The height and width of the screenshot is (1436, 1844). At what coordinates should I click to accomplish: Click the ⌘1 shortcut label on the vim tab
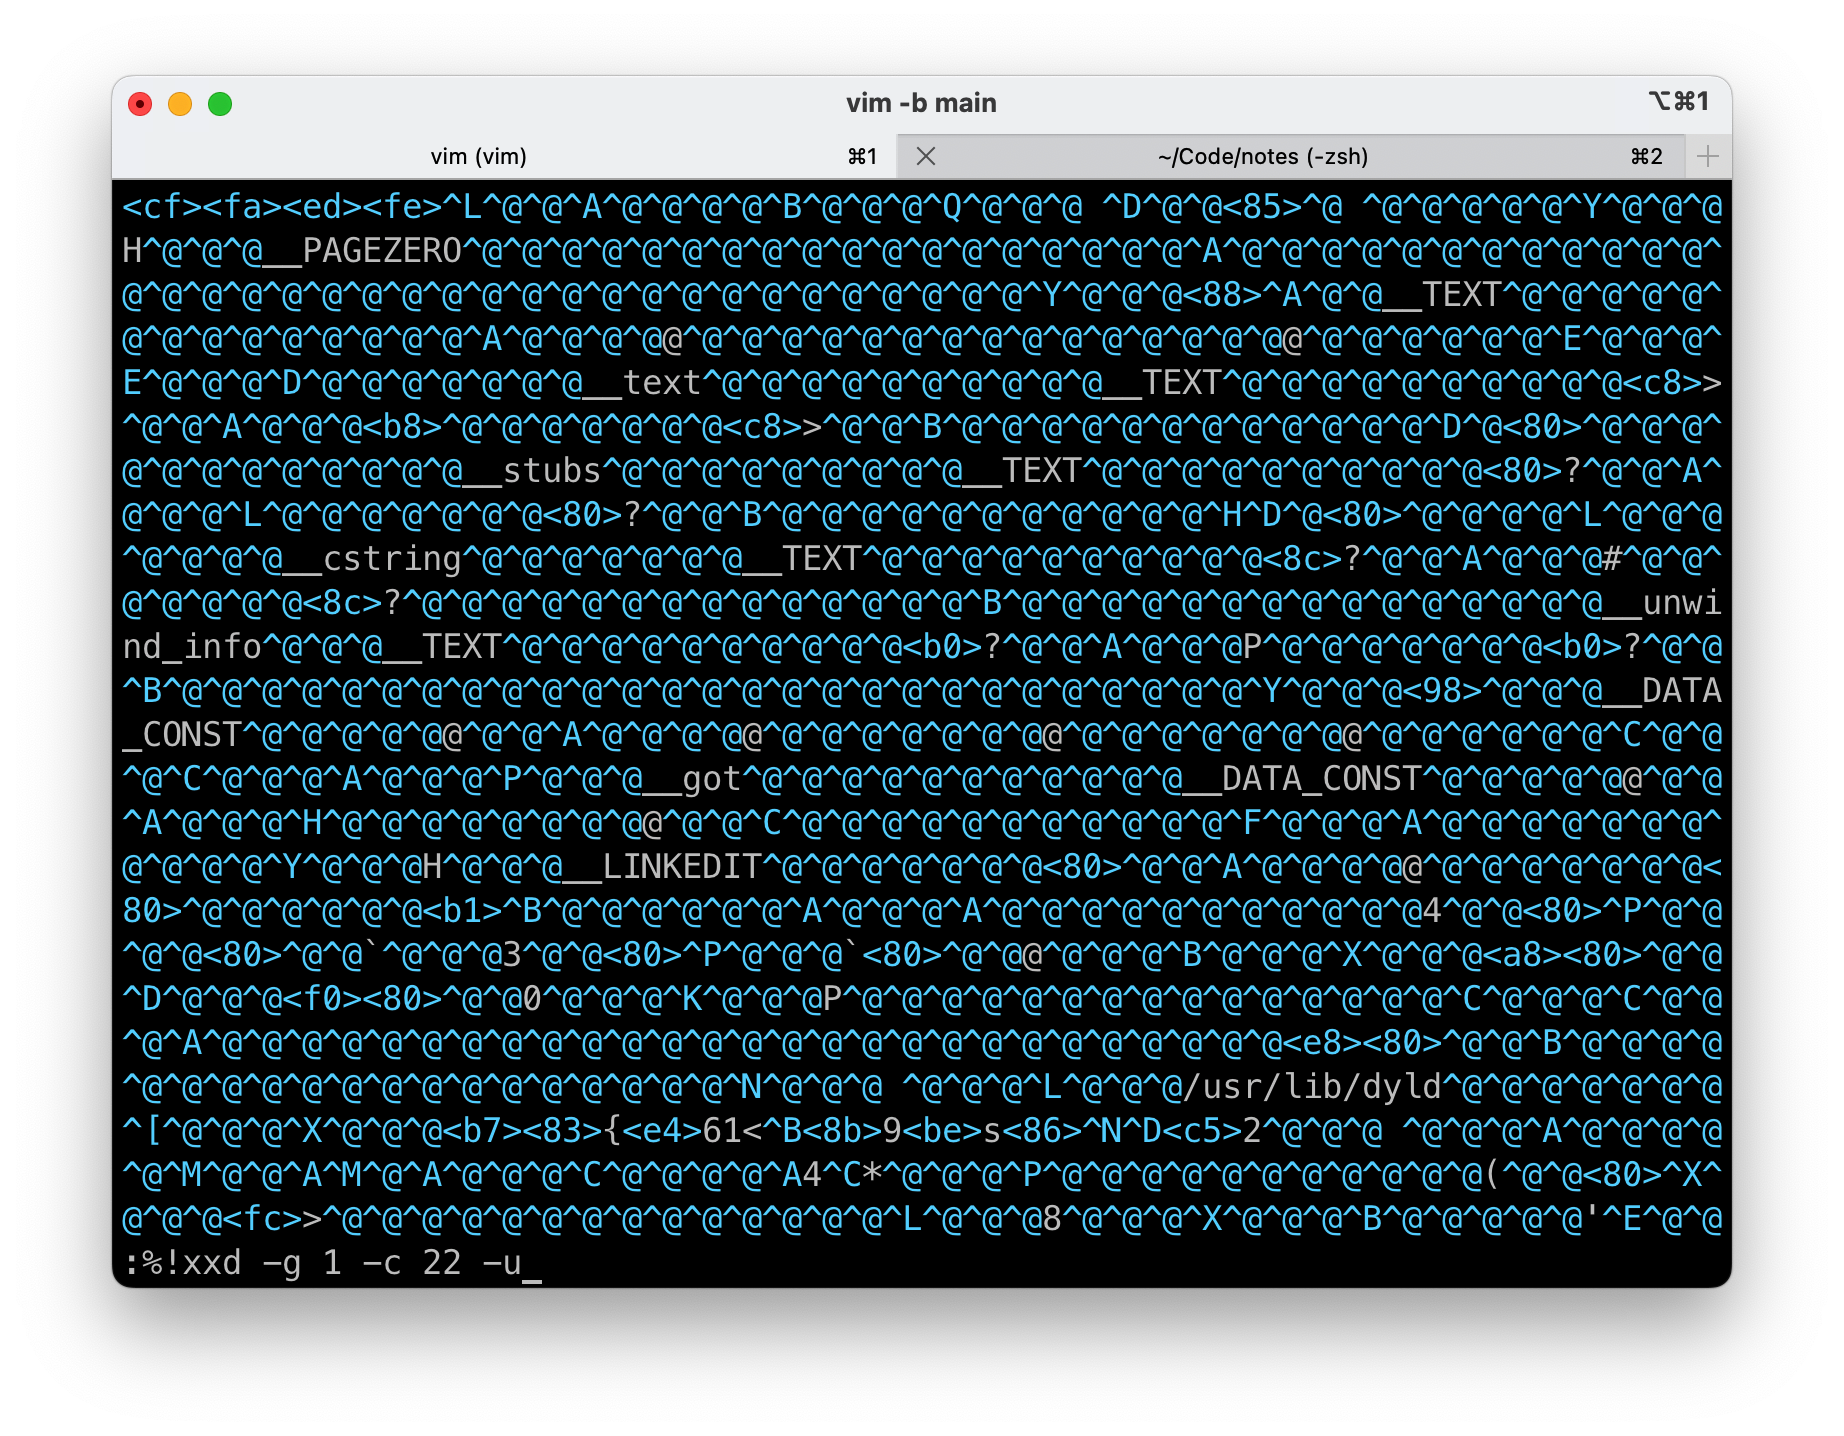(862, 157)
